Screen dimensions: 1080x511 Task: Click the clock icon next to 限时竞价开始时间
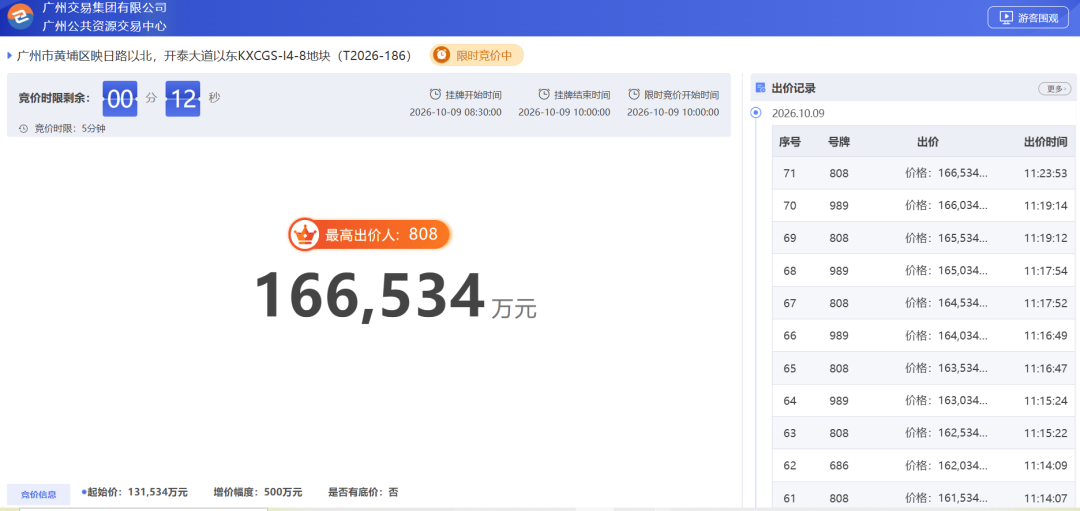point(634,94)
